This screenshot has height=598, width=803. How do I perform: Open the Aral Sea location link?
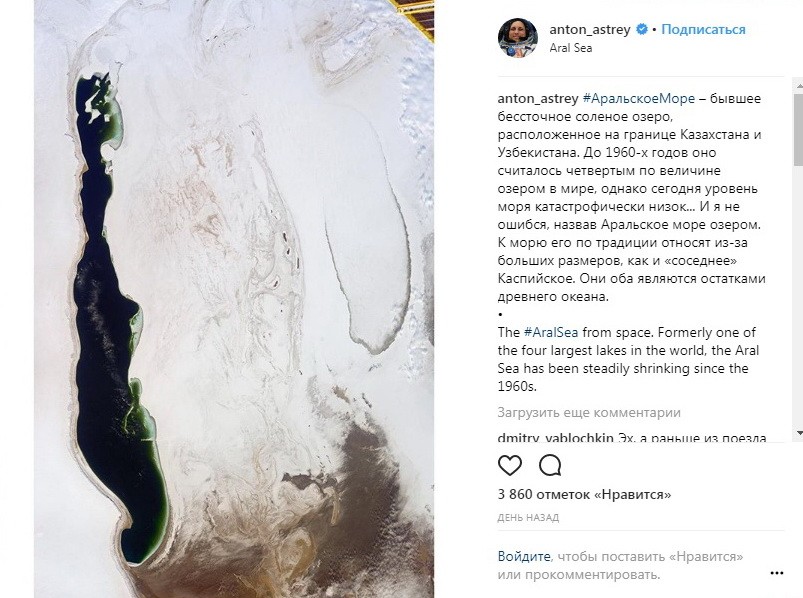tap(570, 48)
